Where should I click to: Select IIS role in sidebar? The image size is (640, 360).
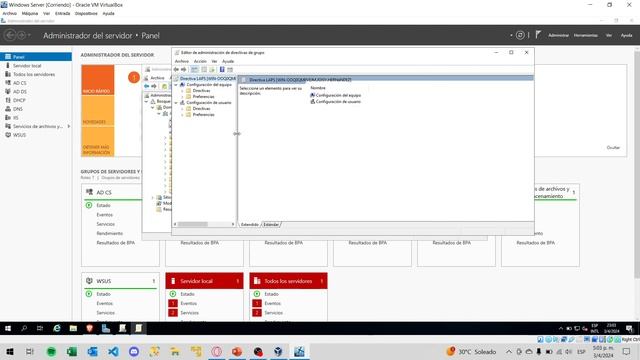tap(15, 118)
